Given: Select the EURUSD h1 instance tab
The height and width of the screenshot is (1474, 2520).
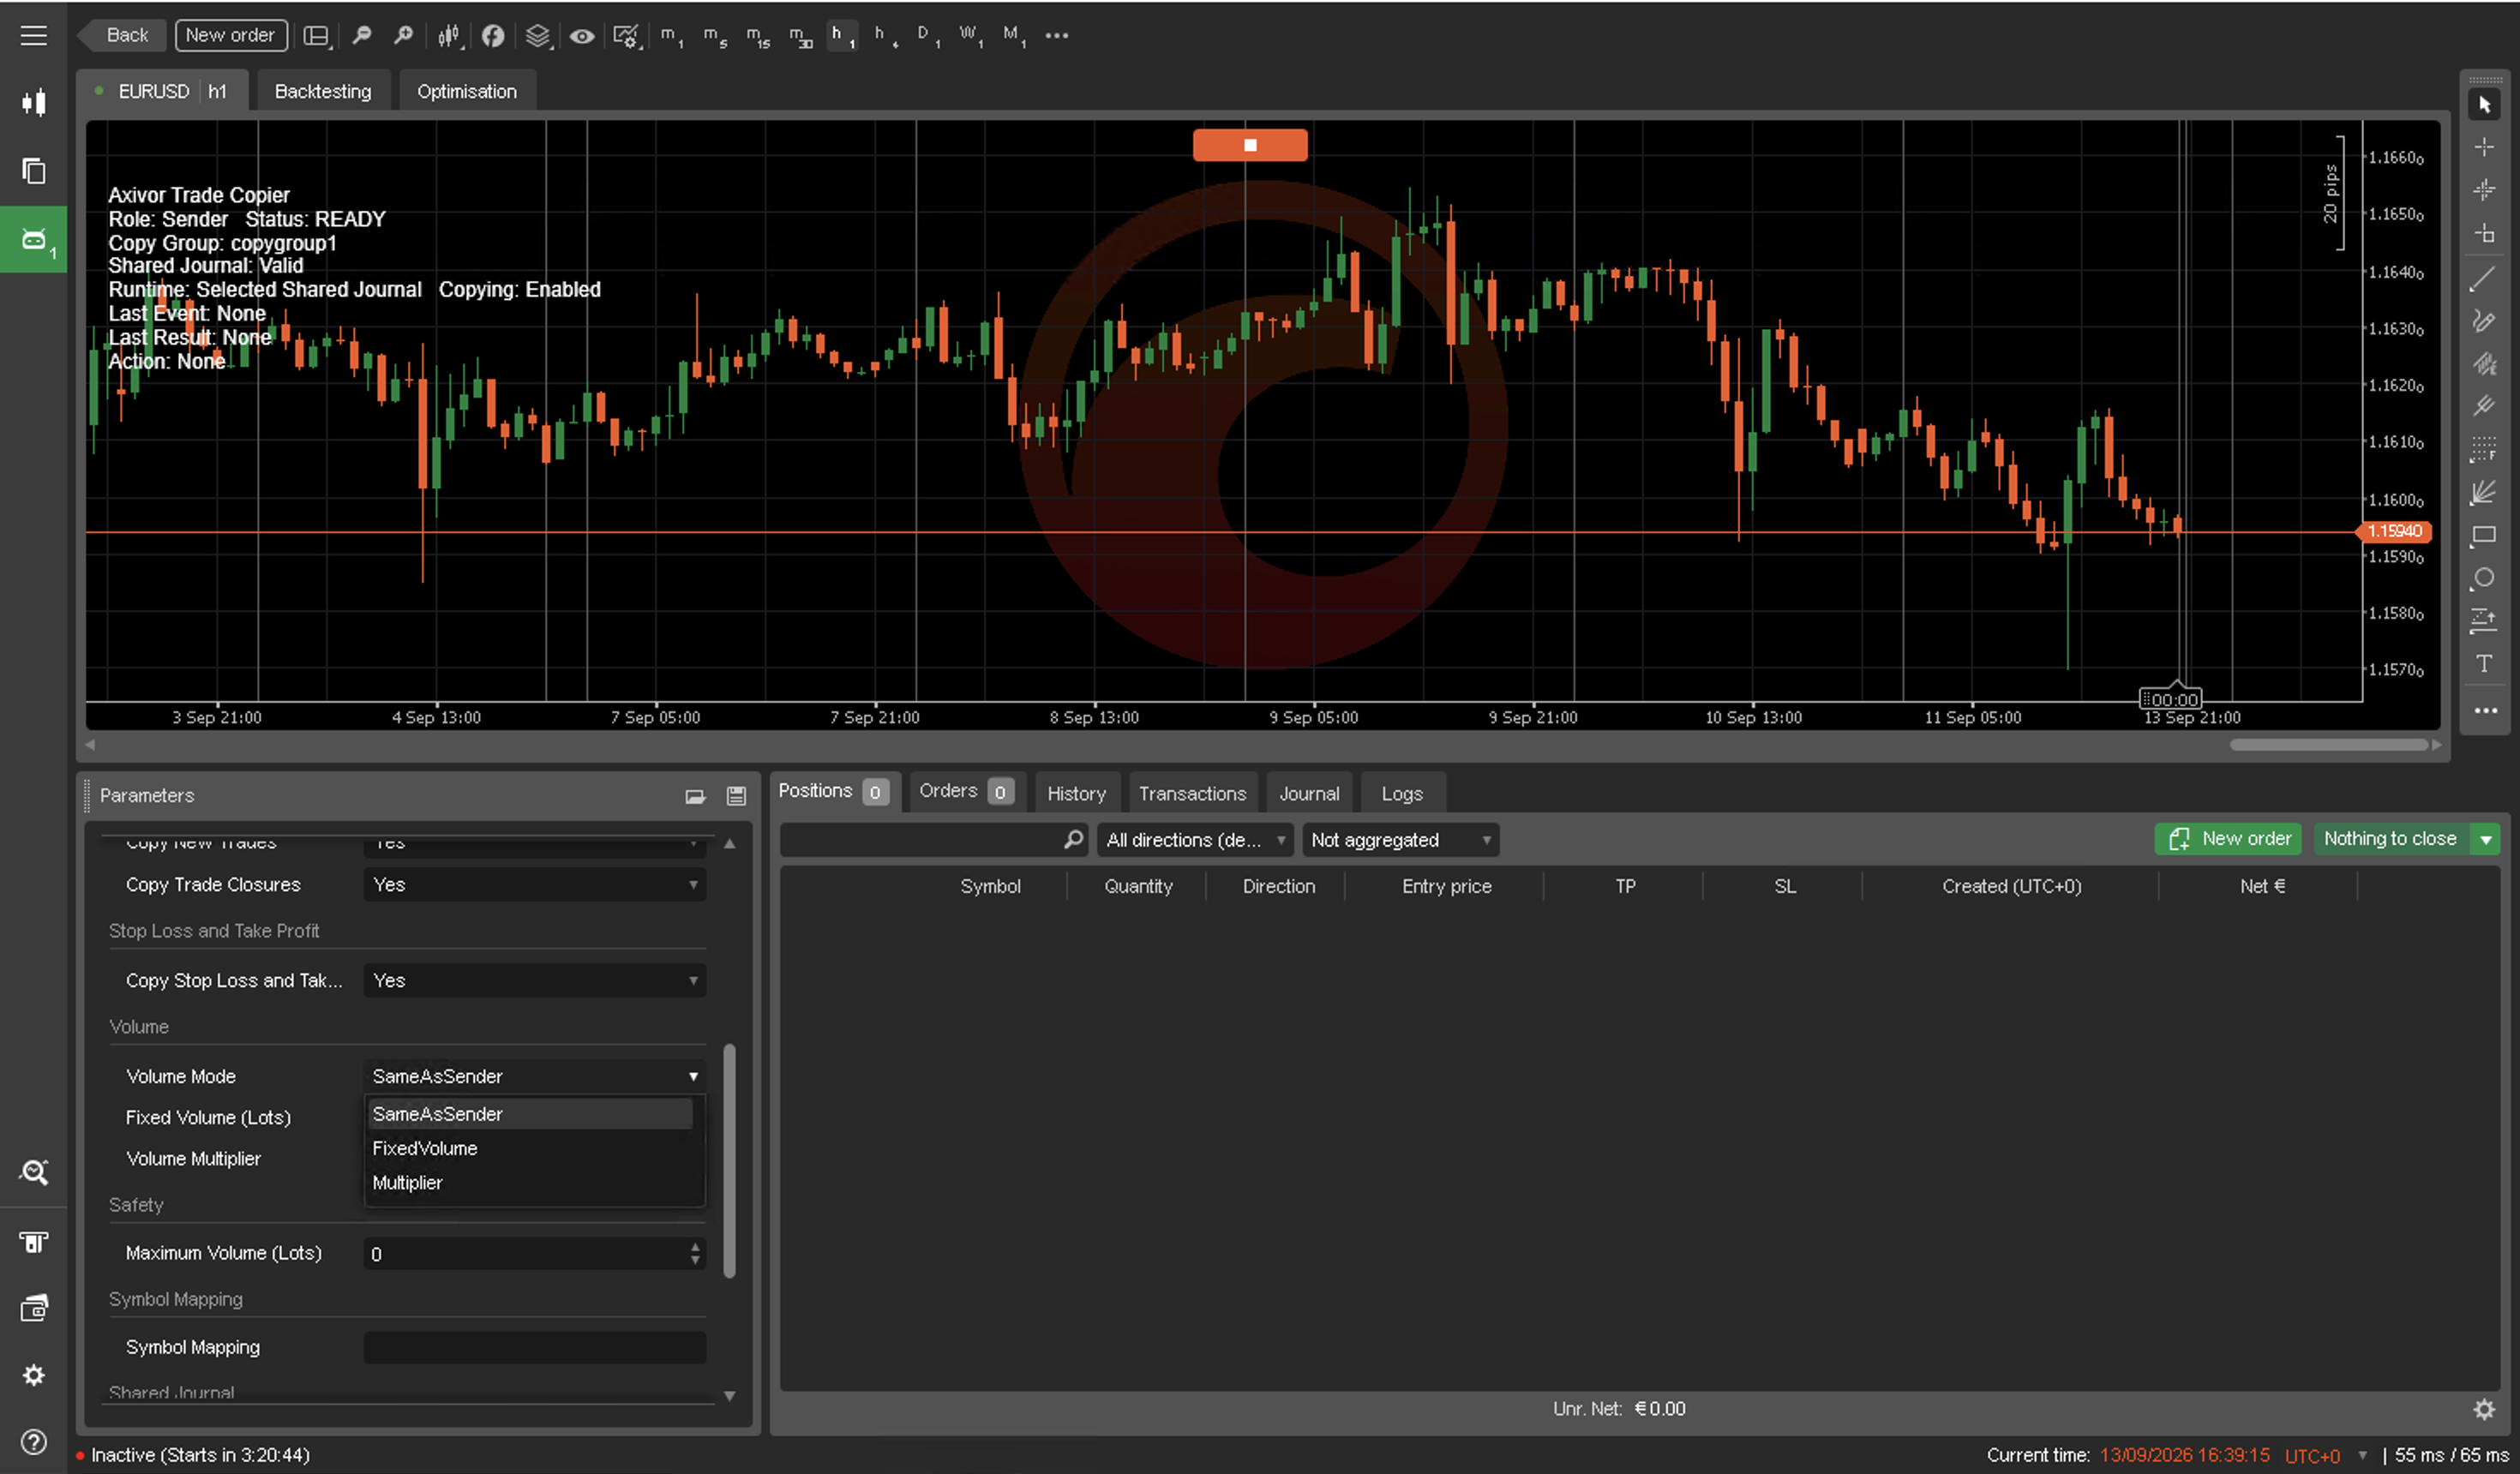Looking at the screenshot, I should click(x=162, y=91).
